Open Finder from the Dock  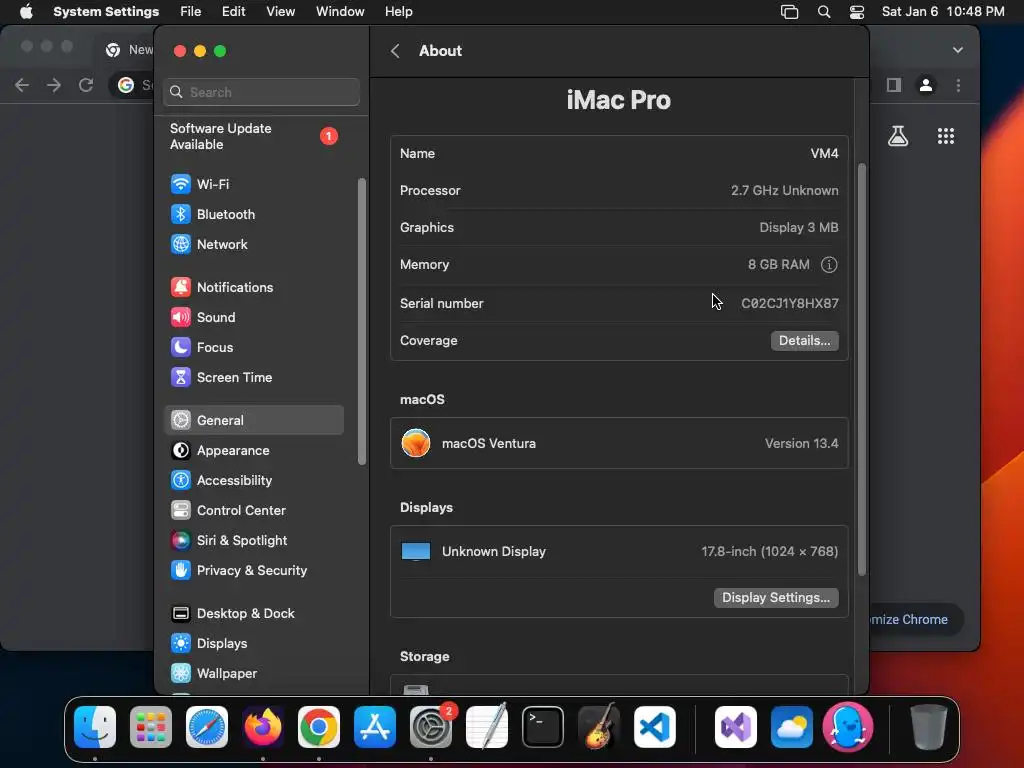(x=95, y=727)
